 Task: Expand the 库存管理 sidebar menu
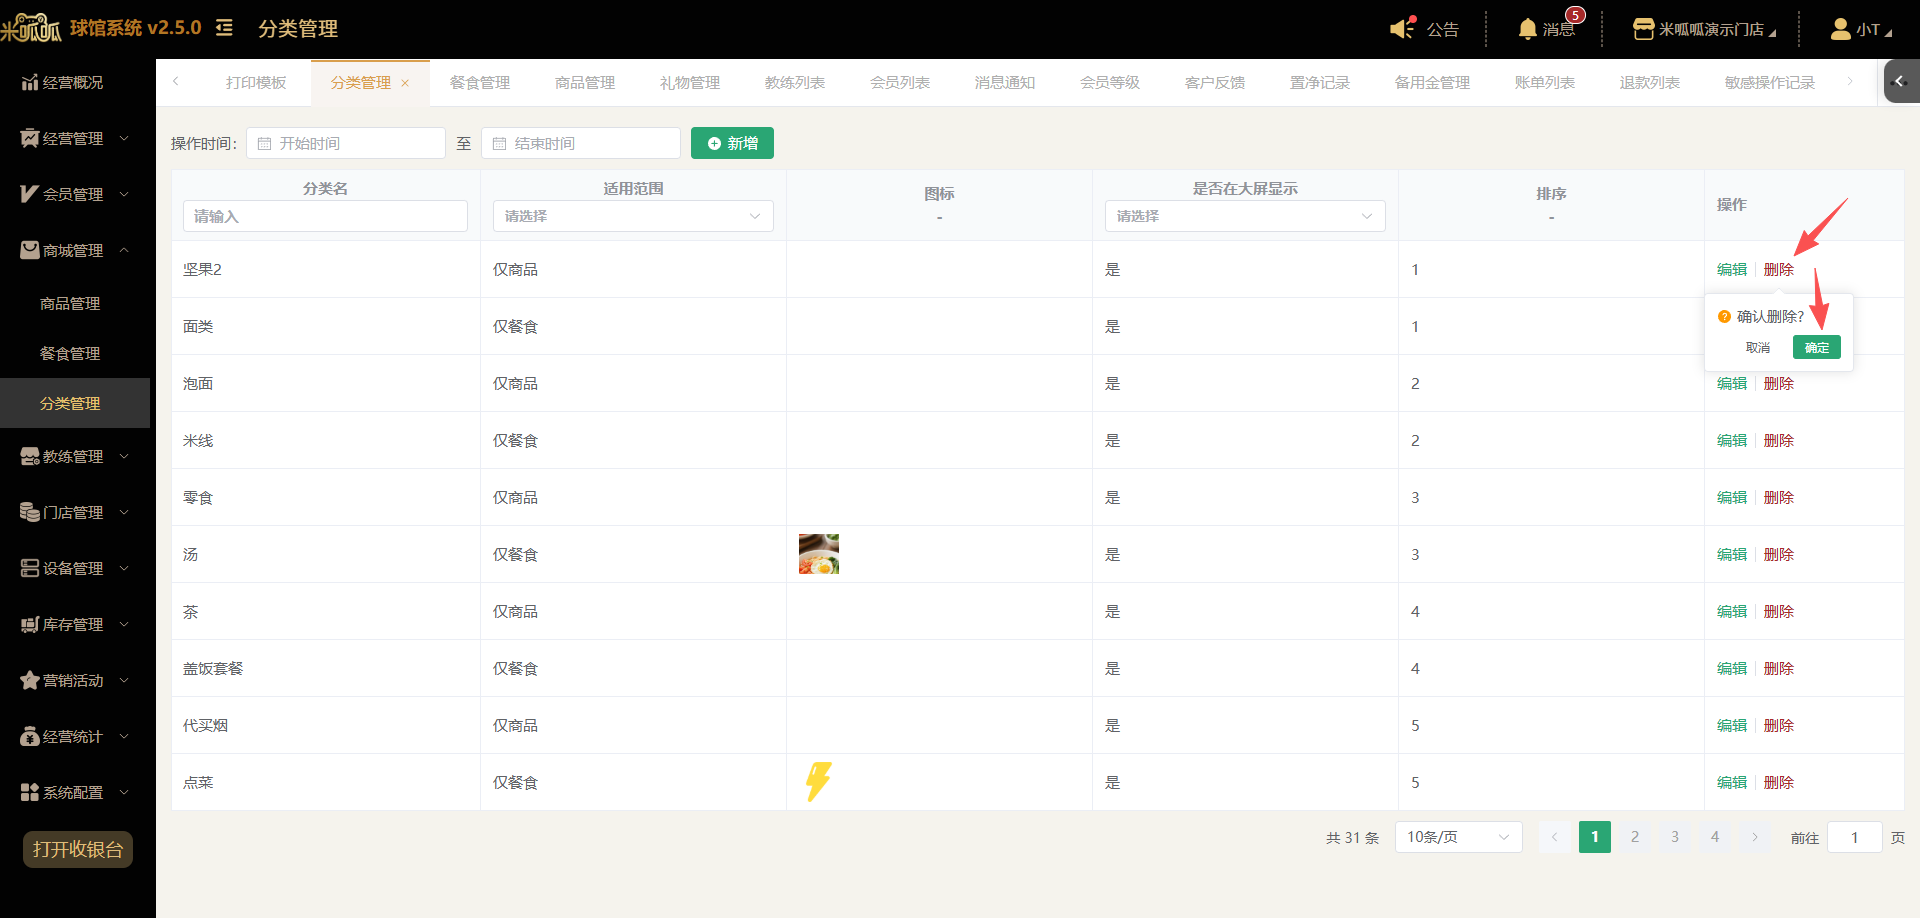tap(75, 624)
